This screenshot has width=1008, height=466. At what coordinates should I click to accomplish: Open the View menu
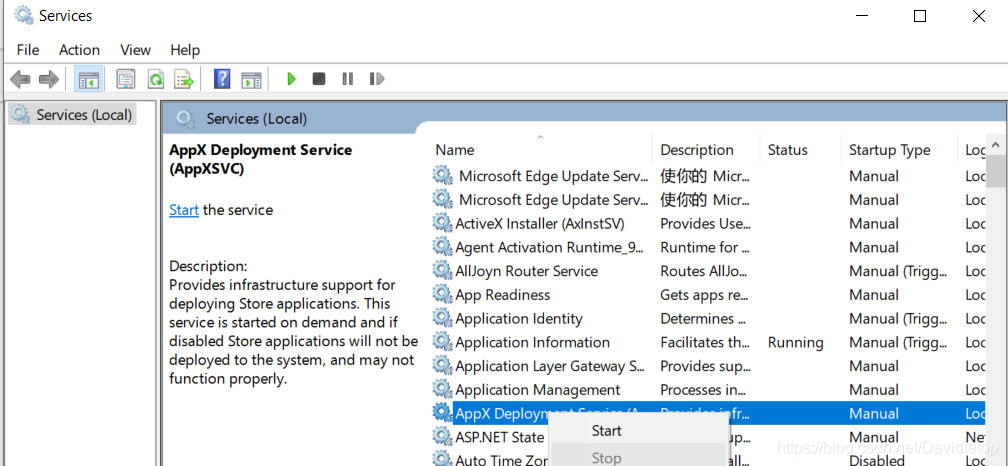pyautogui.click(x=135, y=49)
